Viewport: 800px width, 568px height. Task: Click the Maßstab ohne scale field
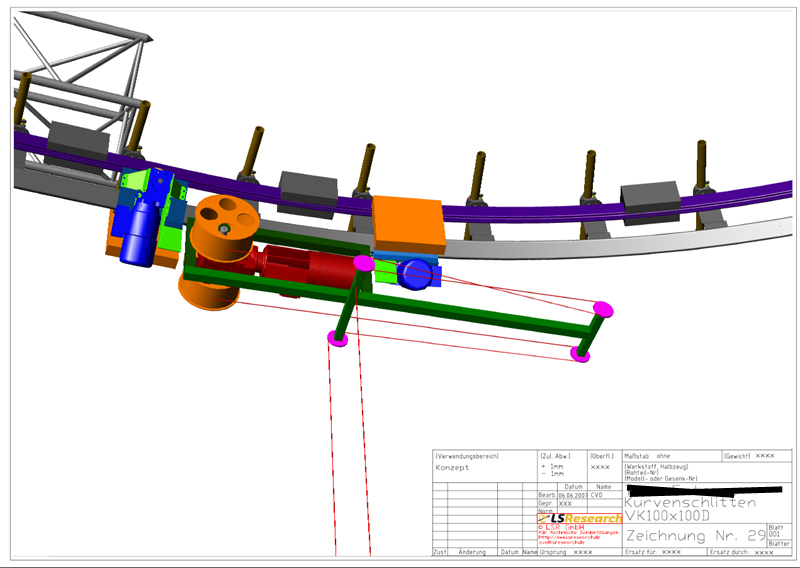point(647,455)
